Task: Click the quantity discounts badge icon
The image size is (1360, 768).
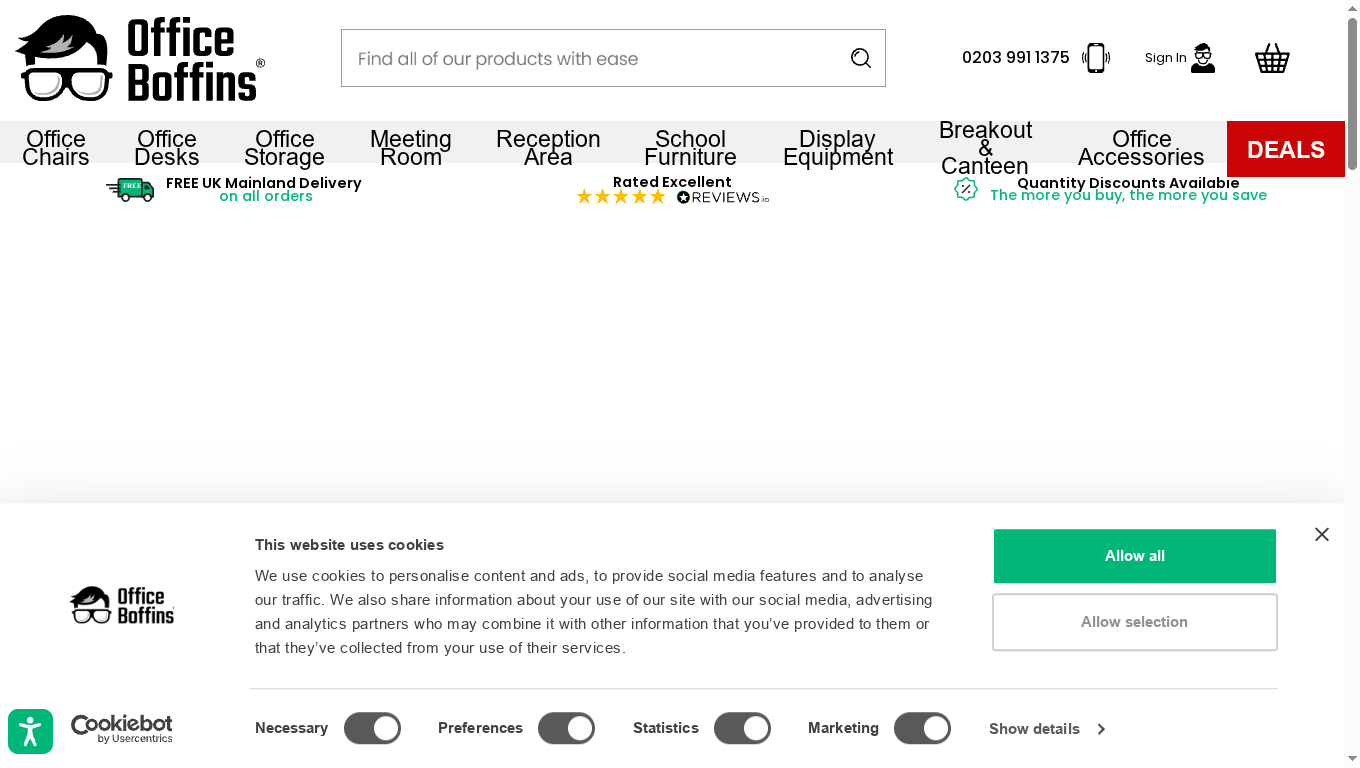Action: click(966, 188)
